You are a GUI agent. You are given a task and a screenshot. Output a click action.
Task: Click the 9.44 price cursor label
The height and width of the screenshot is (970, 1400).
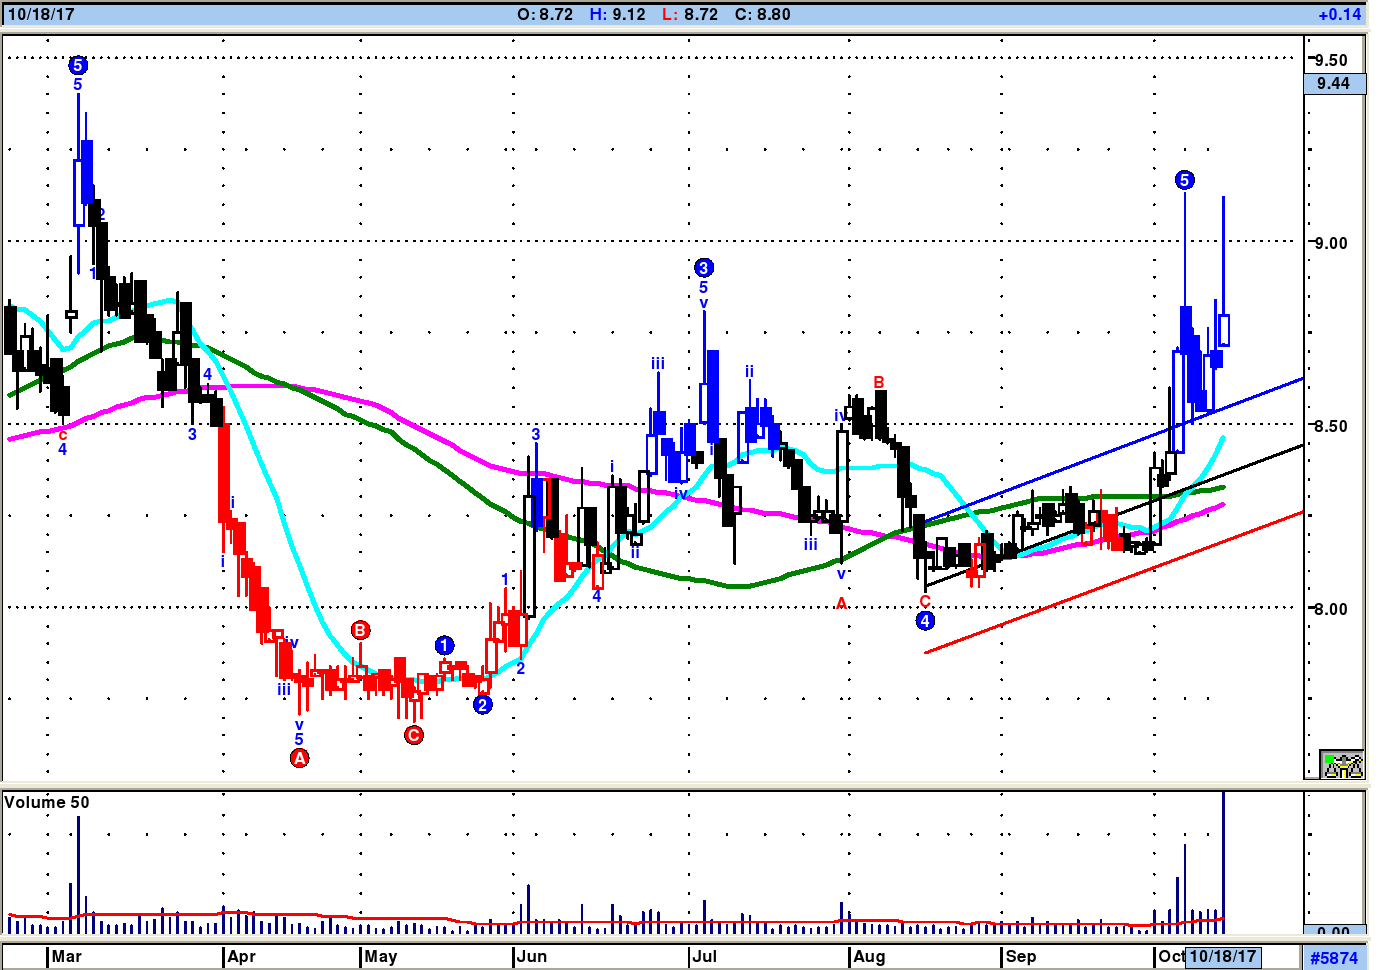coord(1334,84)
